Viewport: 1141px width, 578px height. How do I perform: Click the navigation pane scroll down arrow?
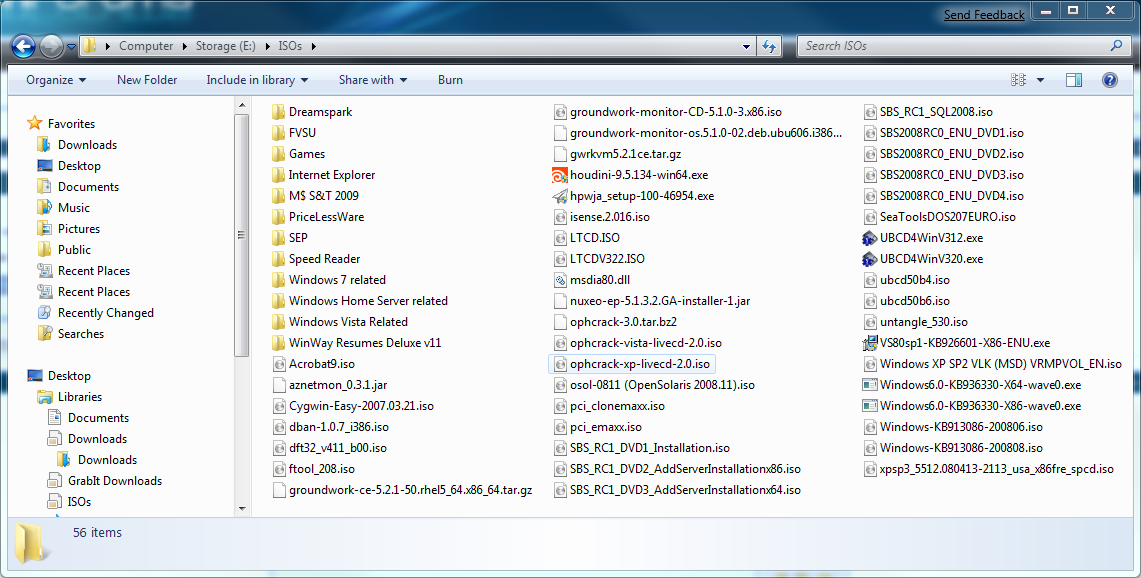(242, 509)
